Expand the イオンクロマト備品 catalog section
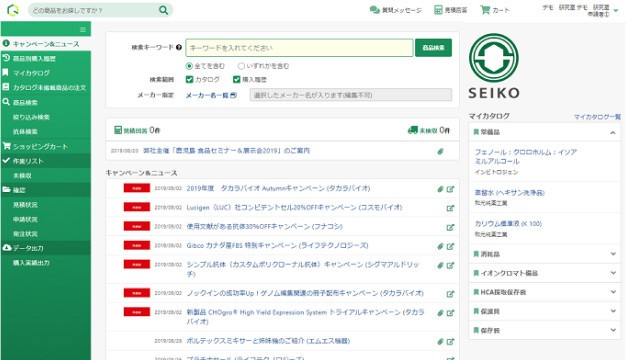 [613, 273]
